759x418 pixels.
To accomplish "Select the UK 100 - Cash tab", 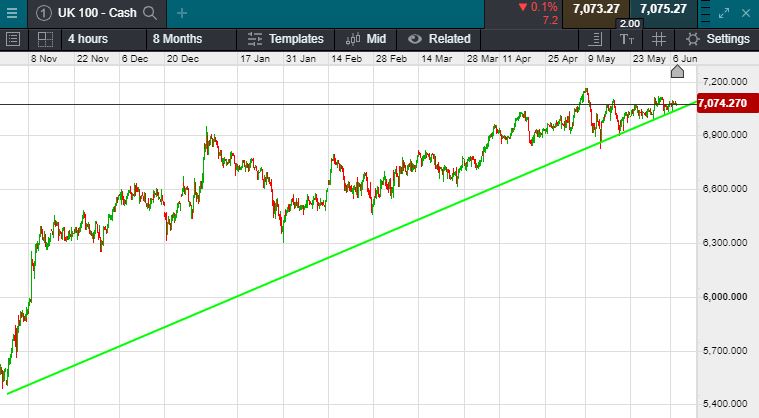I will pyautogui.click(x=97, y=13).
